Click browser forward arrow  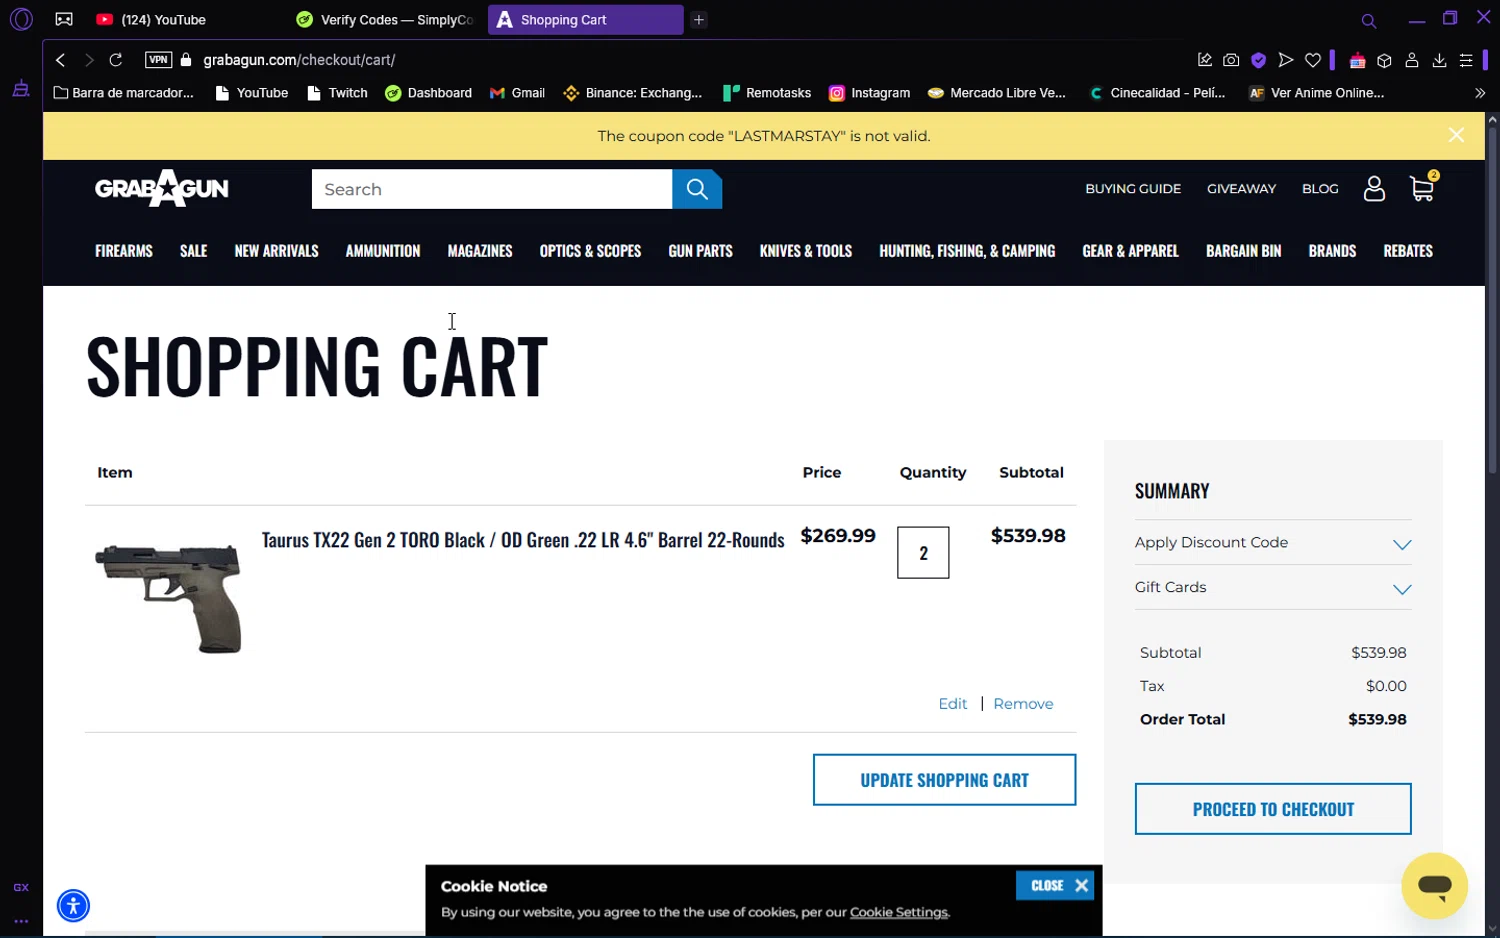coord(88,60)
